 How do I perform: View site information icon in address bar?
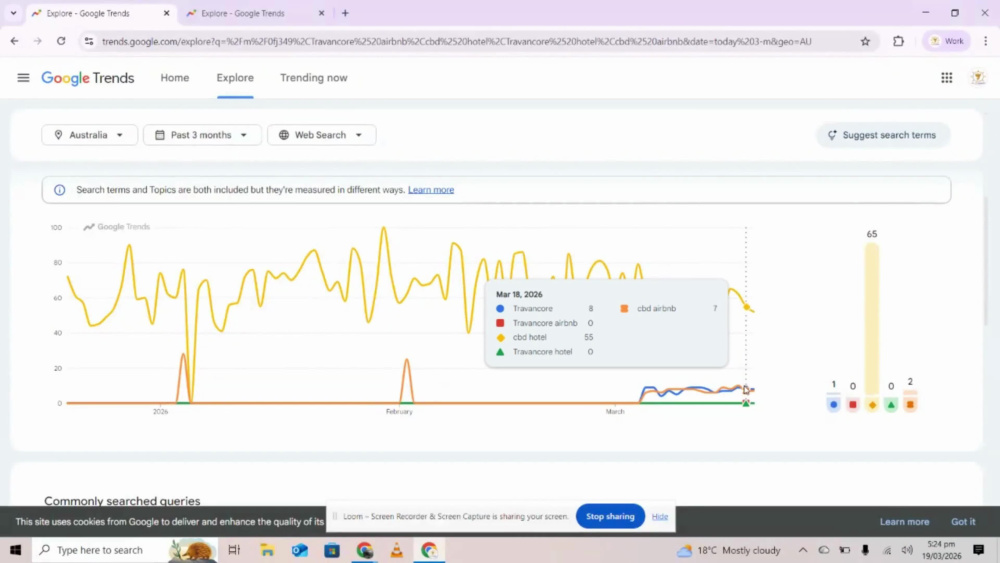[89, 41]
